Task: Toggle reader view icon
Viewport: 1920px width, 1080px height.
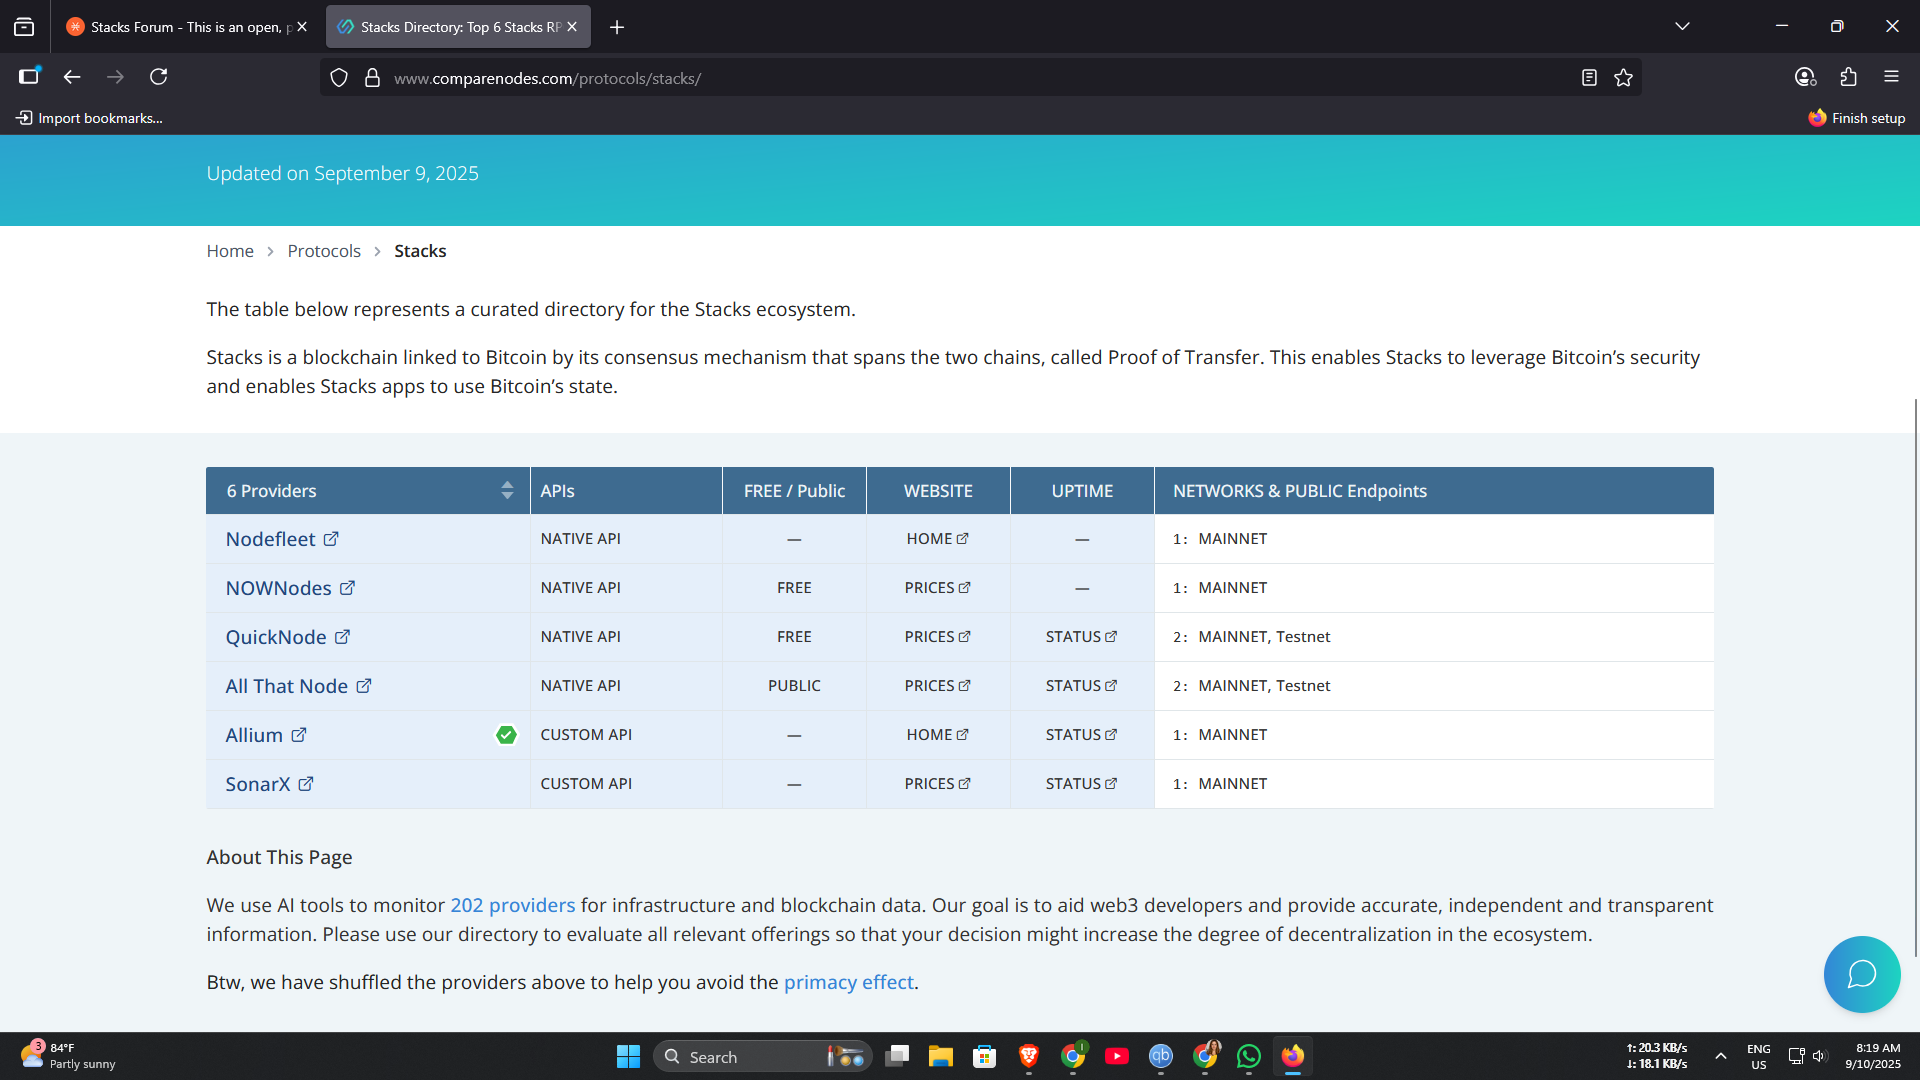Action: tap(1589, 78)
